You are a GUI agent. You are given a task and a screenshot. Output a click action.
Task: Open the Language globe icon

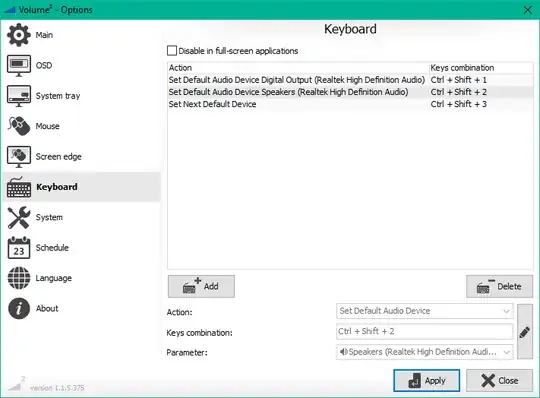coord(19,278)
